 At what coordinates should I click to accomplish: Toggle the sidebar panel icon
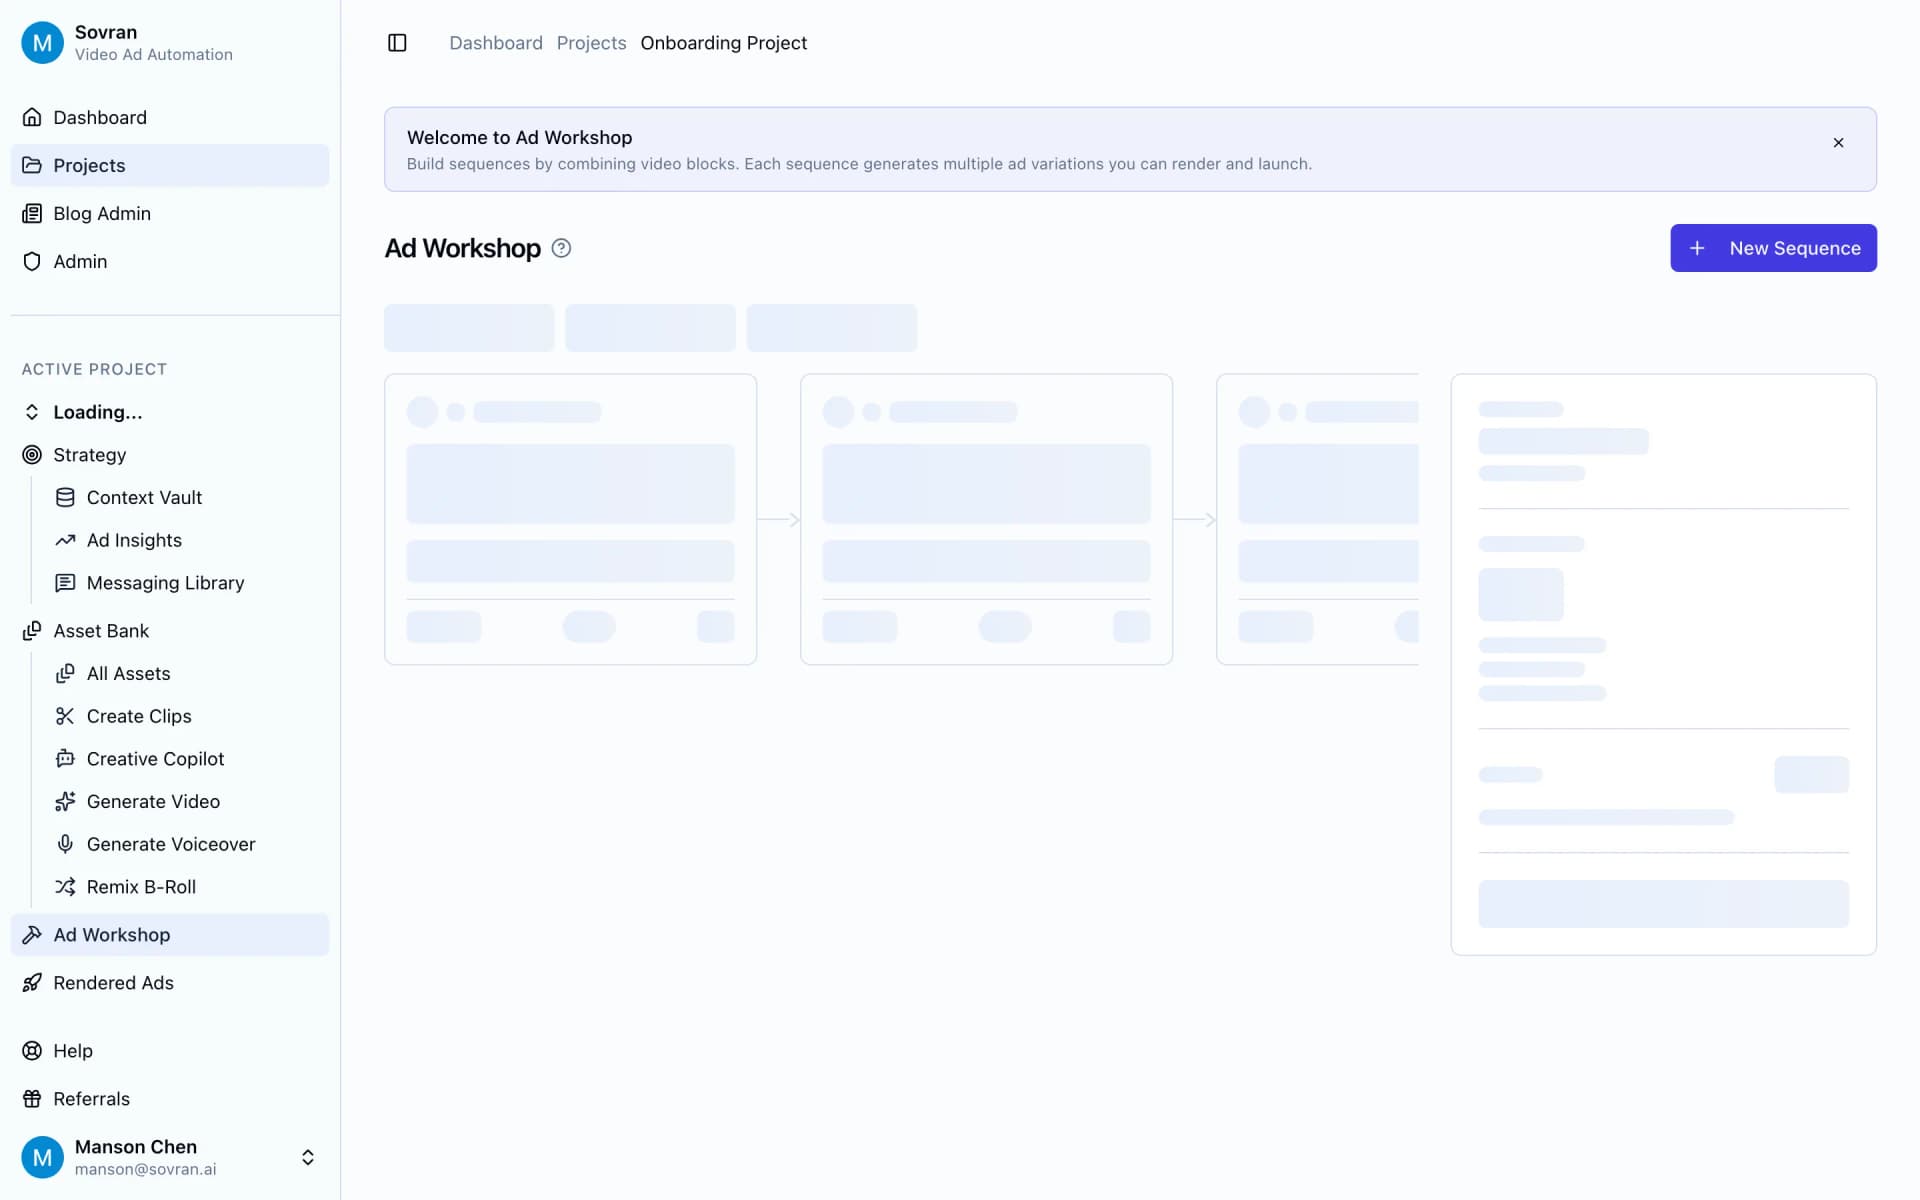[x=397, y=43]
